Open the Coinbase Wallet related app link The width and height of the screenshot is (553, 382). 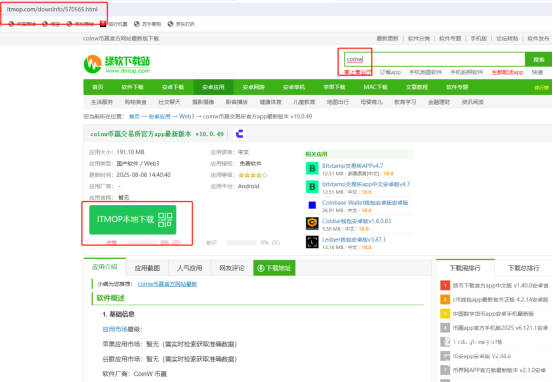(x=365, y=203)
